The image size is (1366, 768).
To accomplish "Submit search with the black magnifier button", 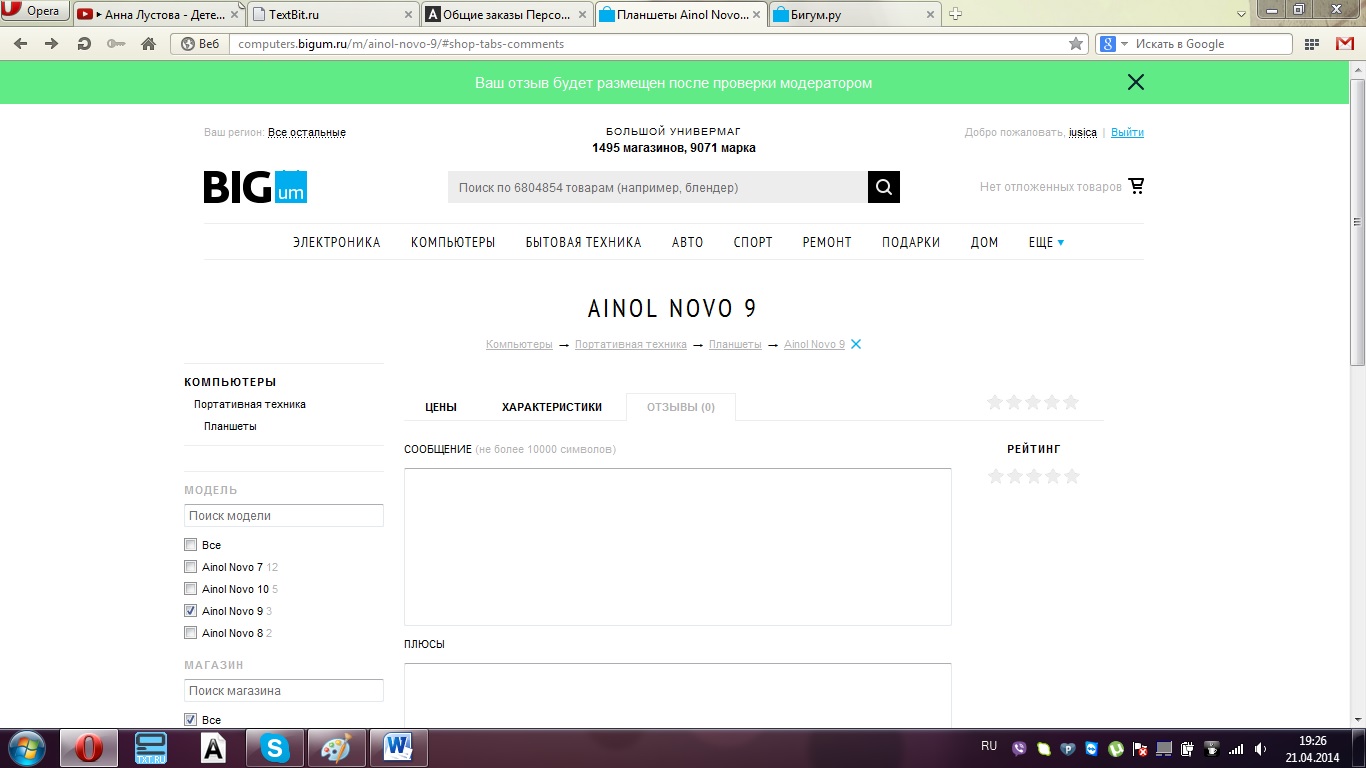I will coord(884,187).
